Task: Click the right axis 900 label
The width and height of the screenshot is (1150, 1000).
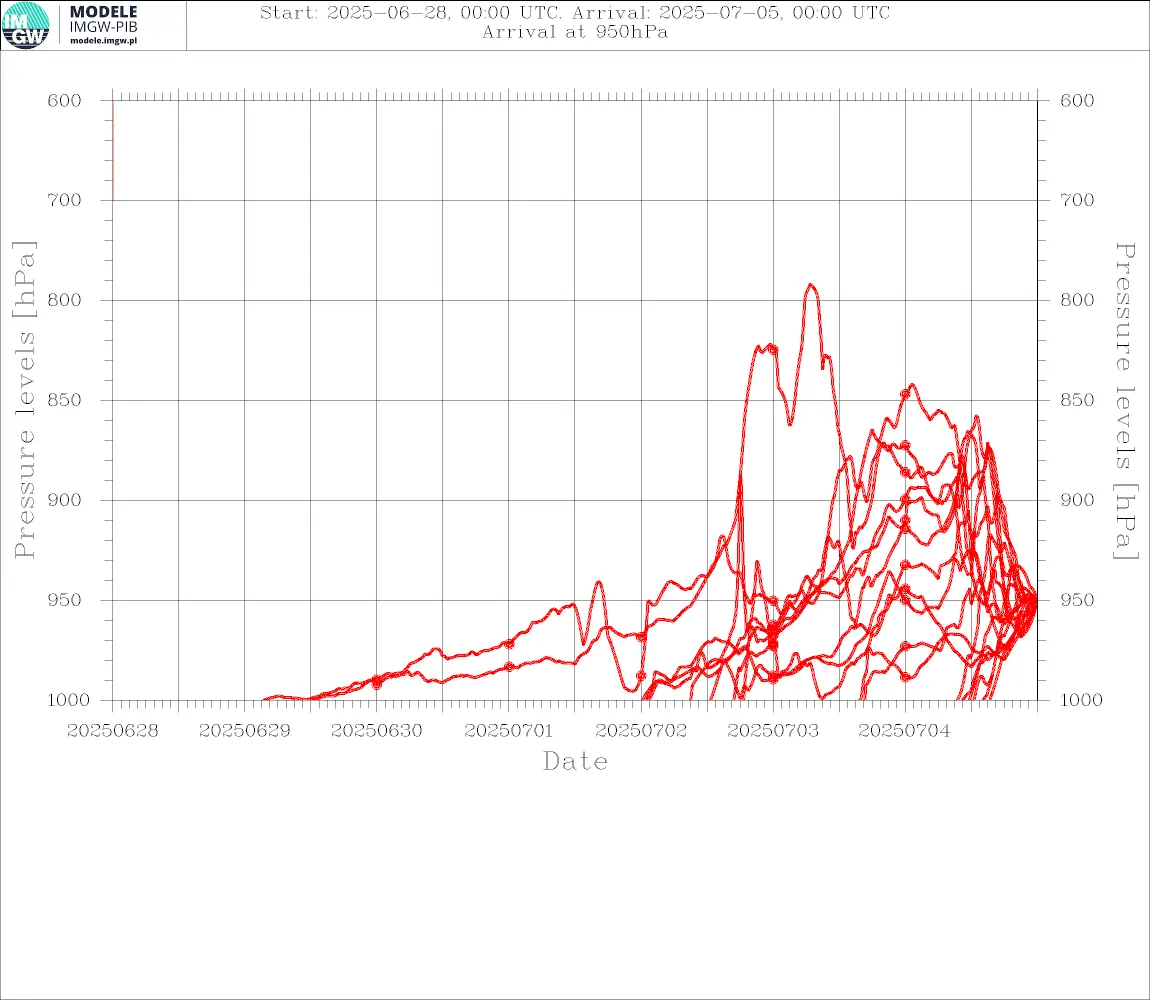Action: pos(1077,500)
